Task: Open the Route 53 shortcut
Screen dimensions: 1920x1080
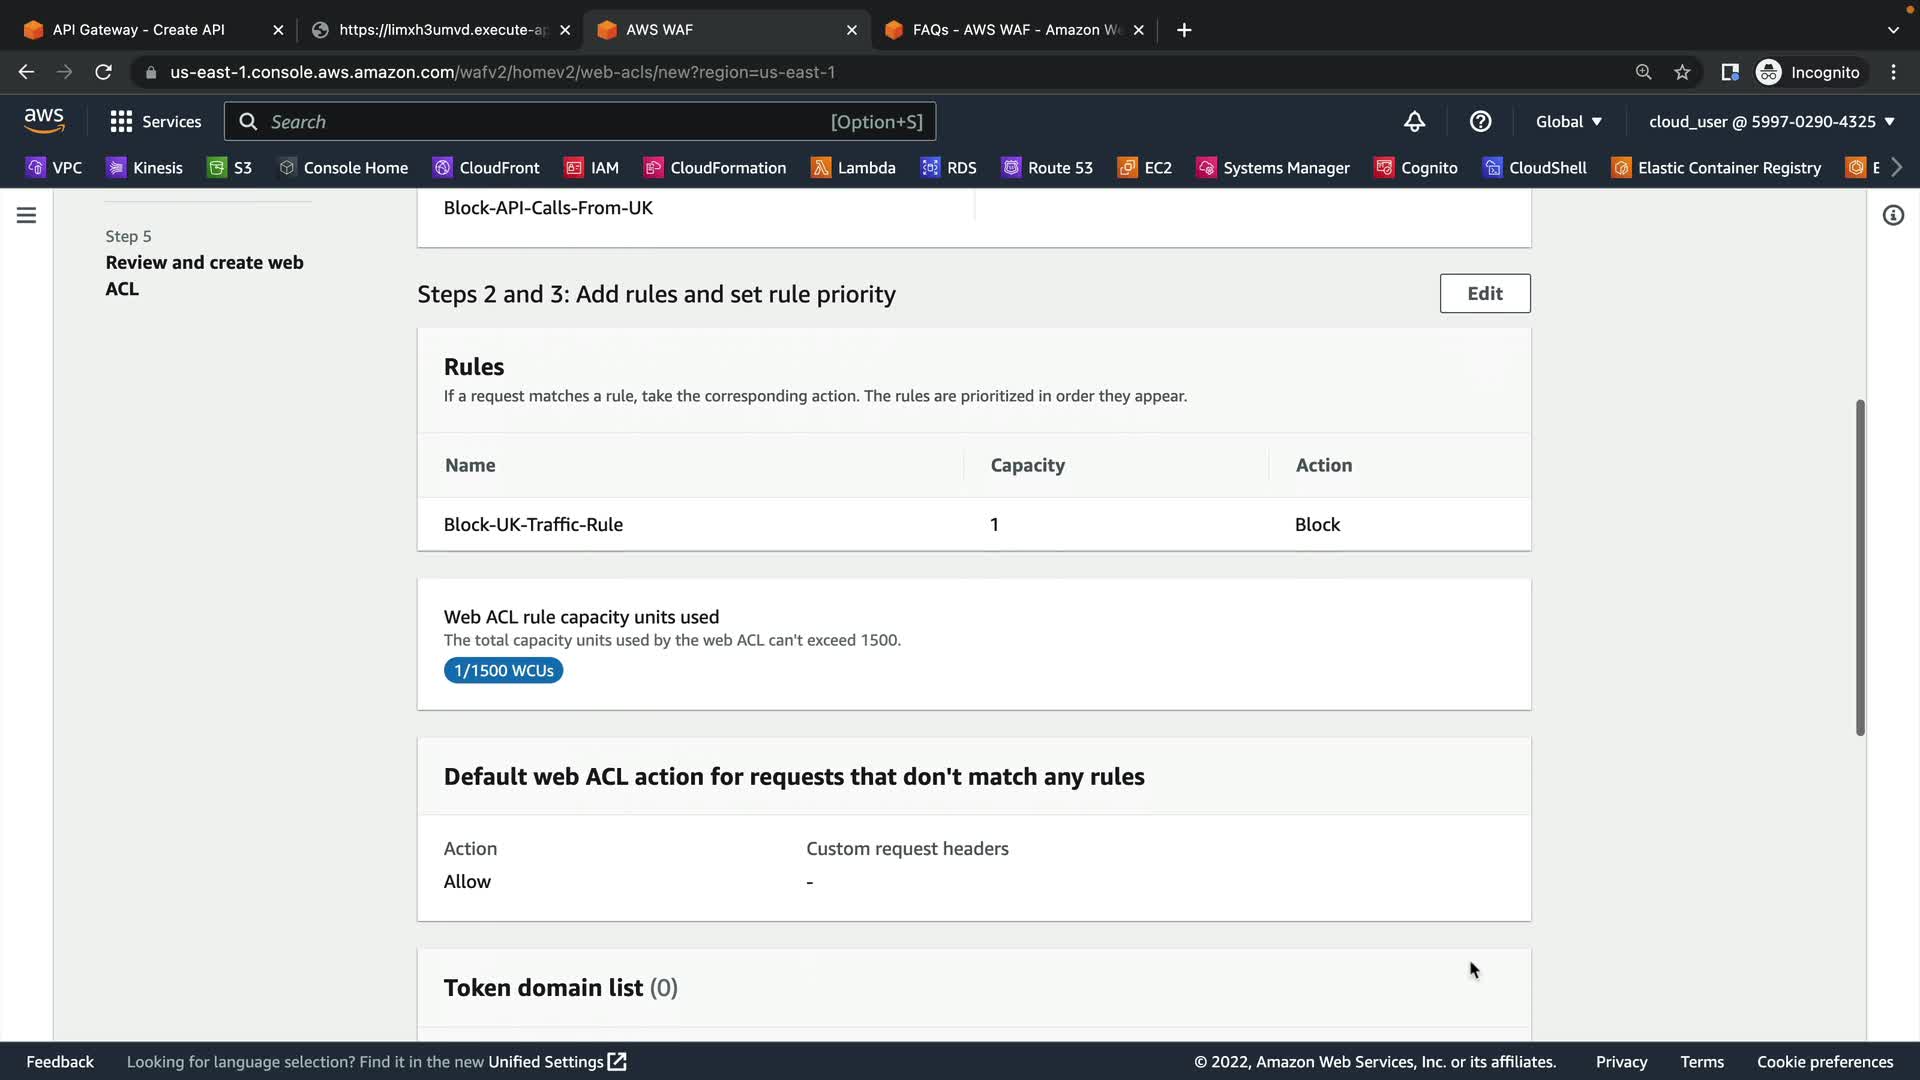Action: (x=1047, y=168)
